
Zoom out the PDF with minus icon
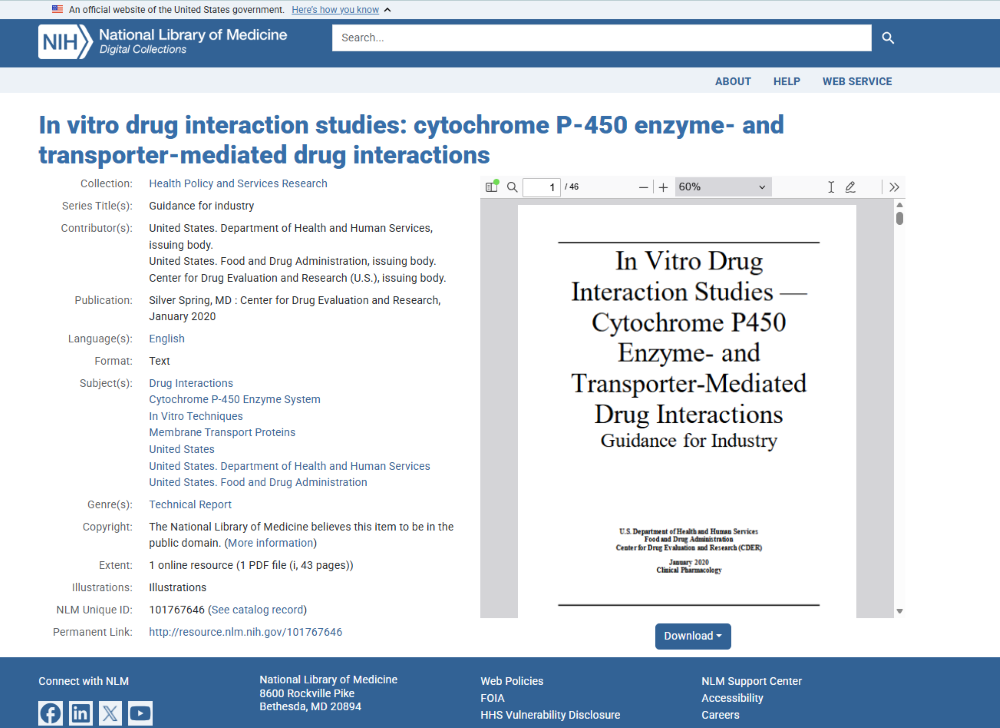coord(643,187)
